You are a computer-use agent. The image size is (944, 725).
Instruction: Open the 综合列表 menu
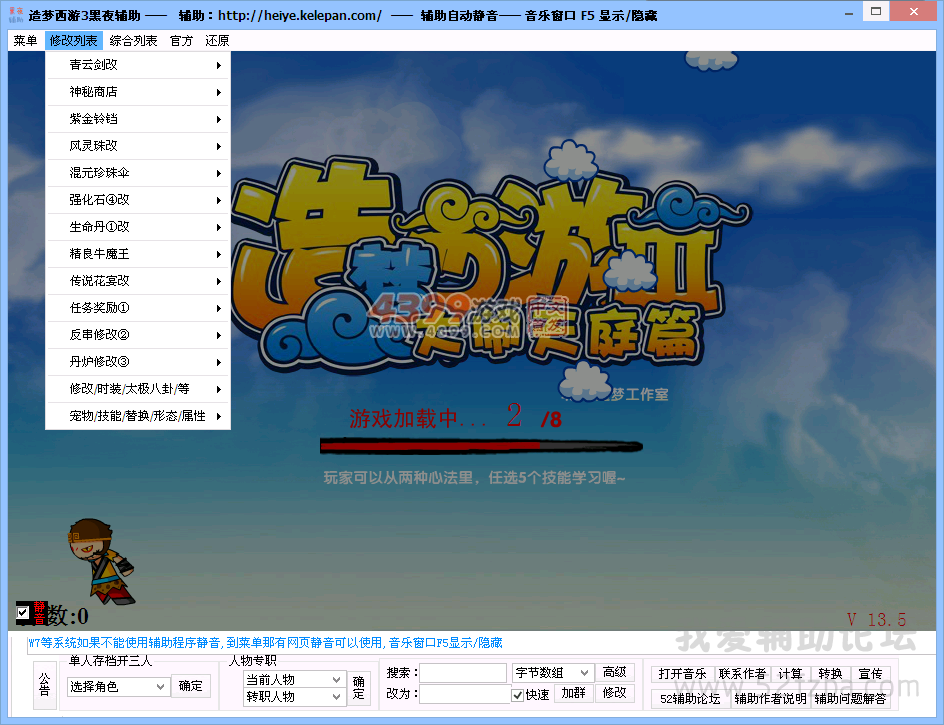[x=133, y=40]
